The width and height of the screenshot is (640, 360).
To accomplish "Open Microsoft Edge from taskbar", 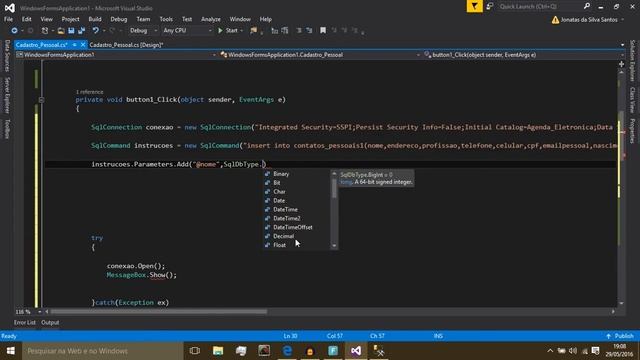I will click(287, 351).
